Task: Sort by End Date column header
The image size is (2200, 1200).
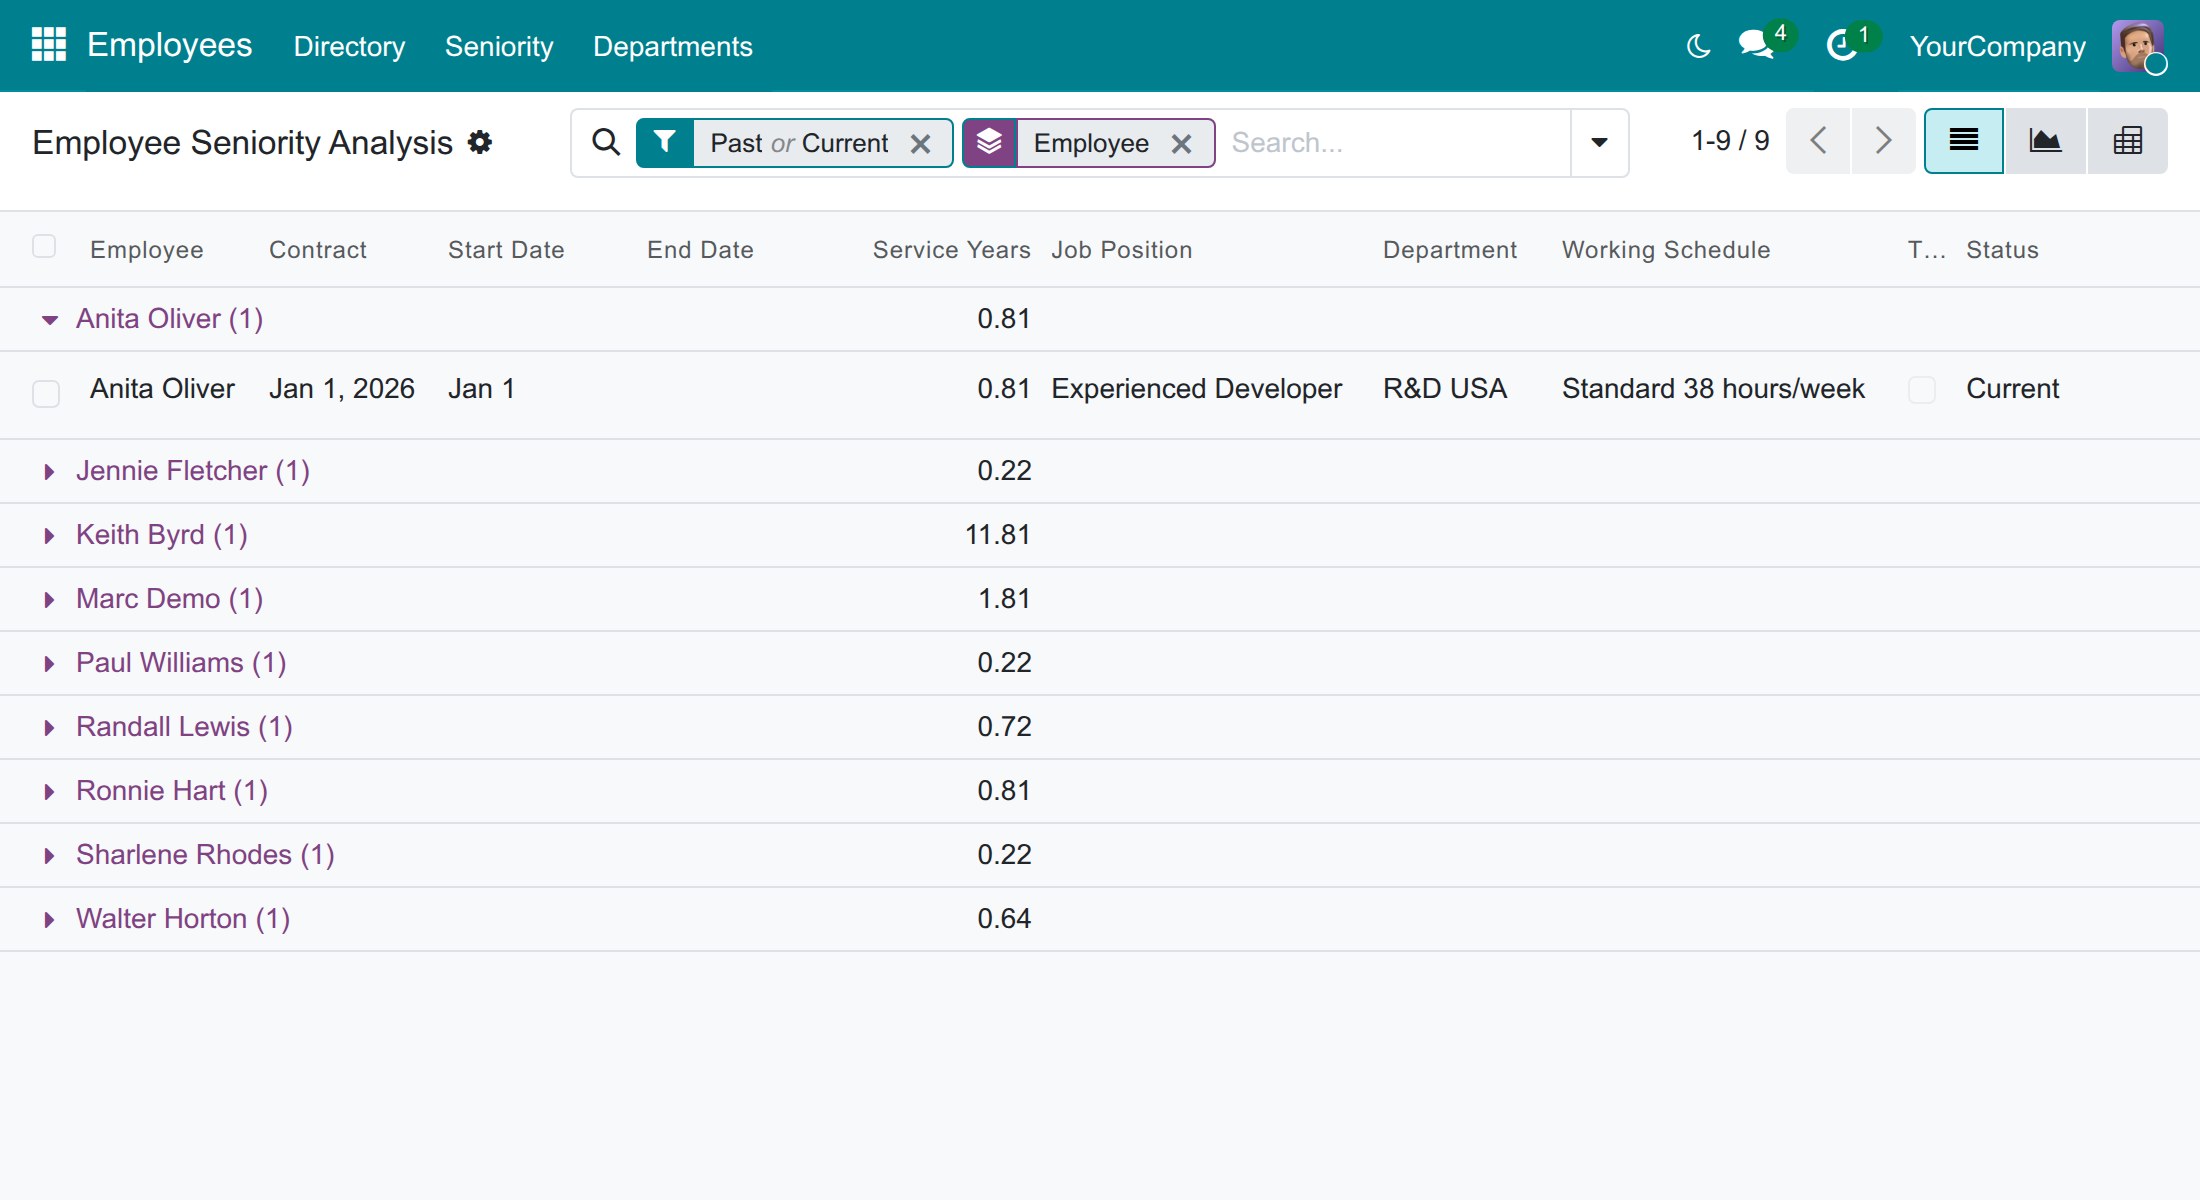Action: click(700, 250)
